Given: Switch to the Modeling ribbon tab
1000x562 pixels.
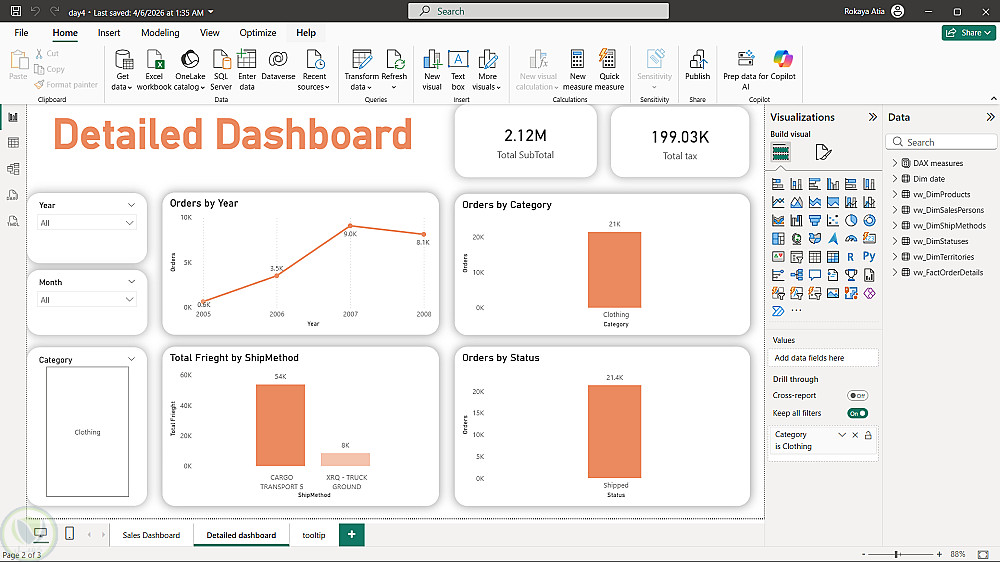Looking at the screenshot, I should click(160, 33).
